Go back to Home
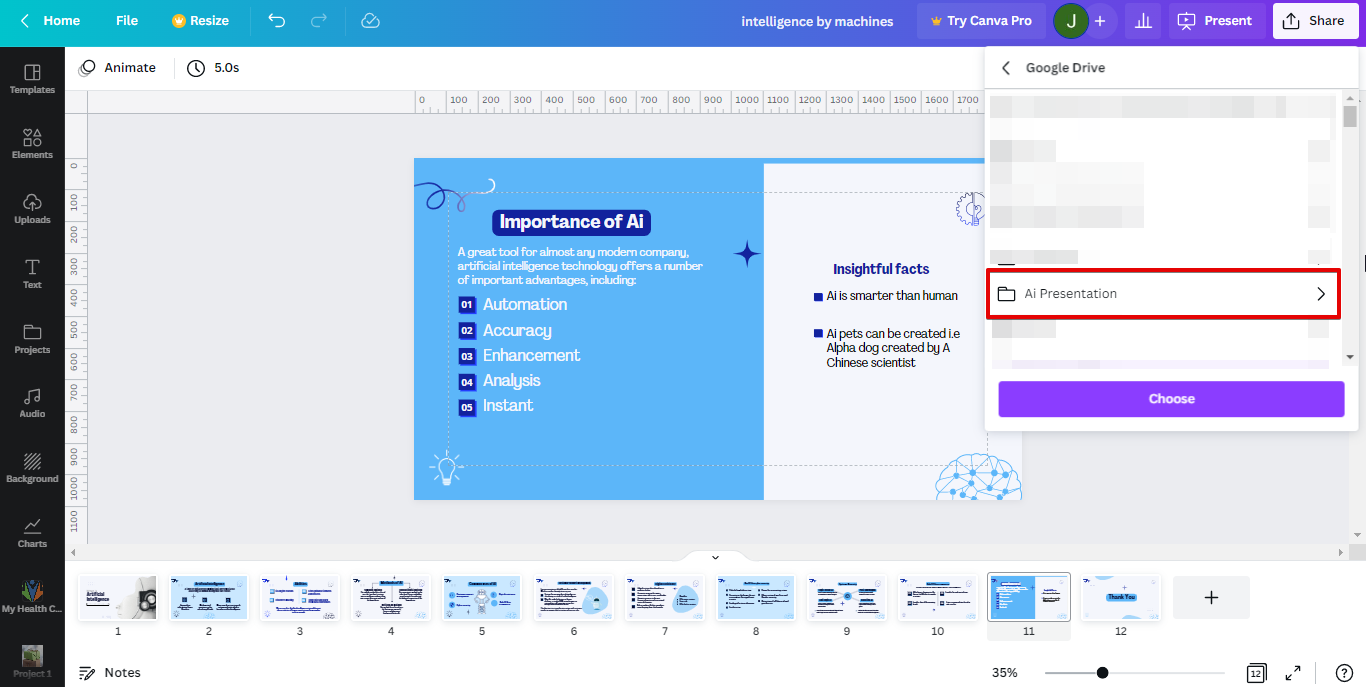1366x687 pixels. pos(50,21)
